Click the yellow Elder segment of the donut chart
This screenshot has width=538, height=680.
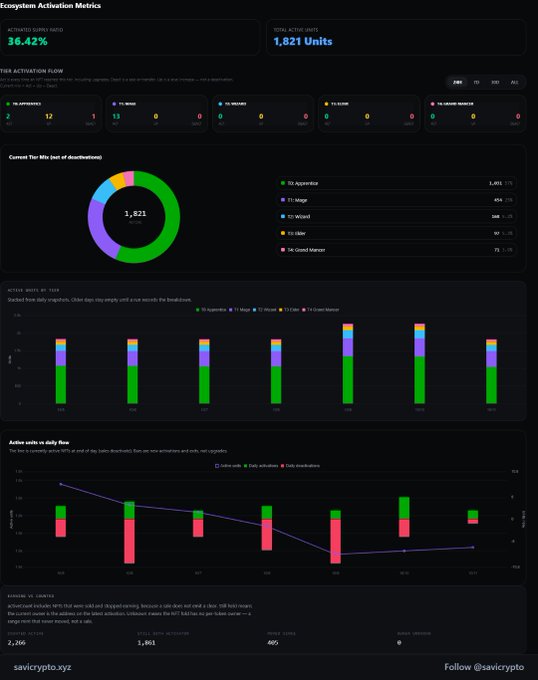pos(117,180)
